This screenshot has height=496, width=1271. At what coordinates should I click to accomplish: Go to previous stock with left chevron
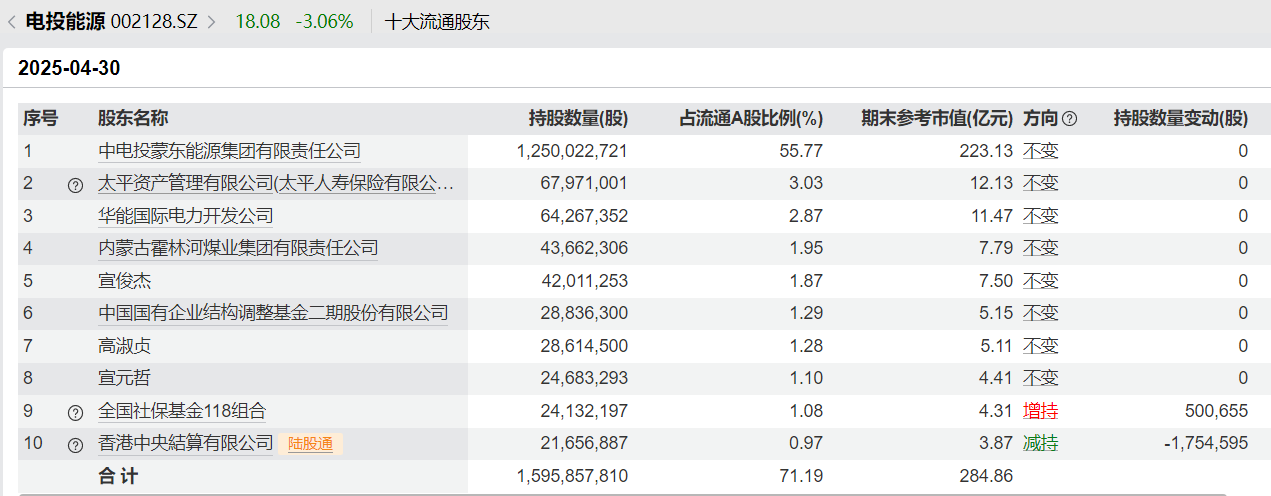pyautogui.click(x=11, y=21)
